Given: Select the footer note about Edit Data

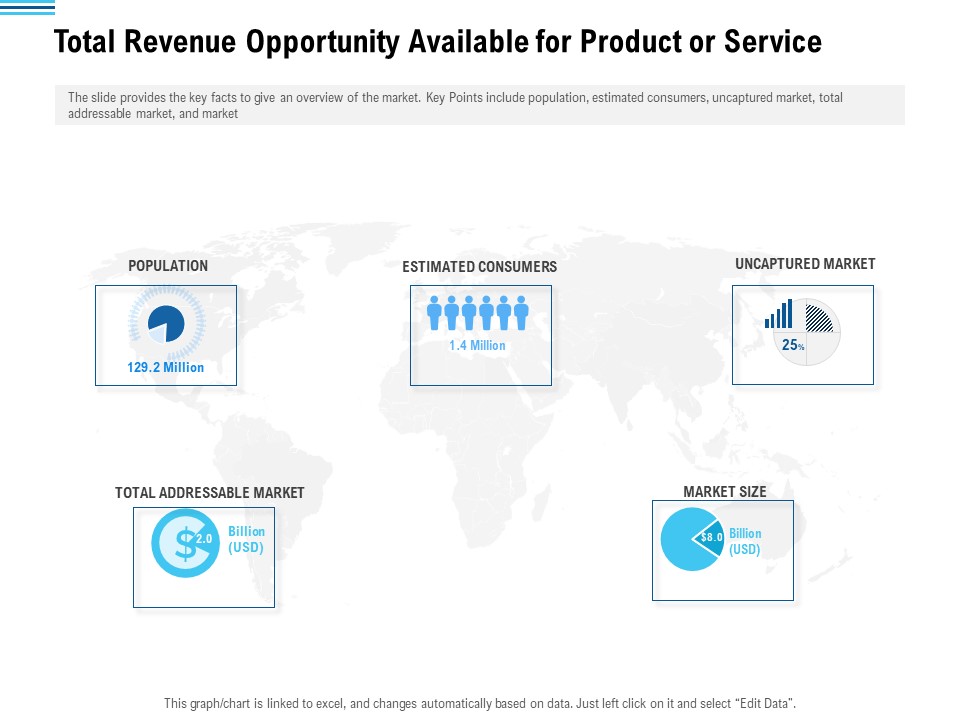Looking at the screenshot, I should tap(480, 703).
